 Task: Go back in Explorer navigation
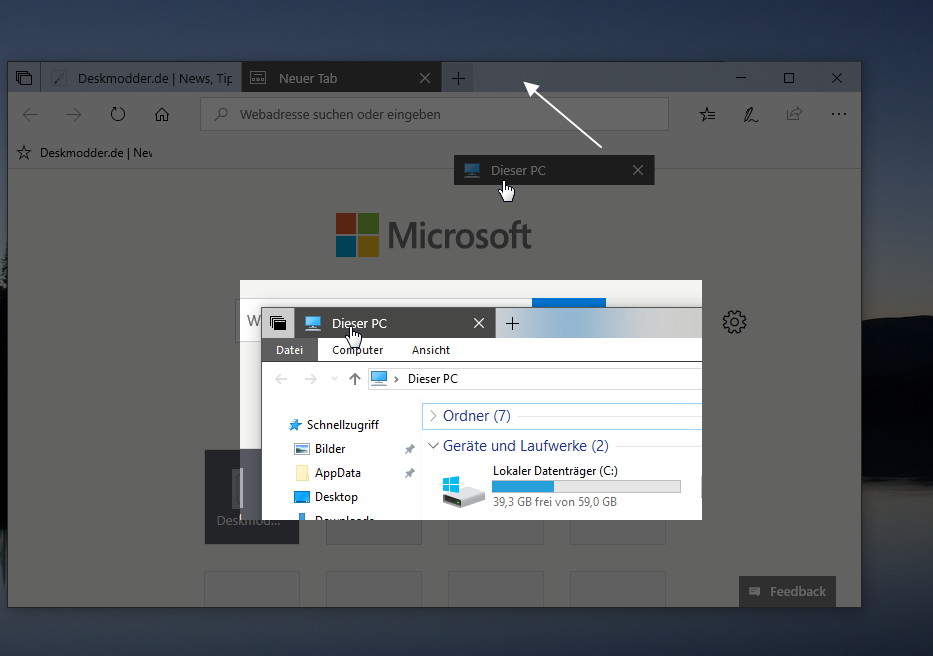(281, 379)
